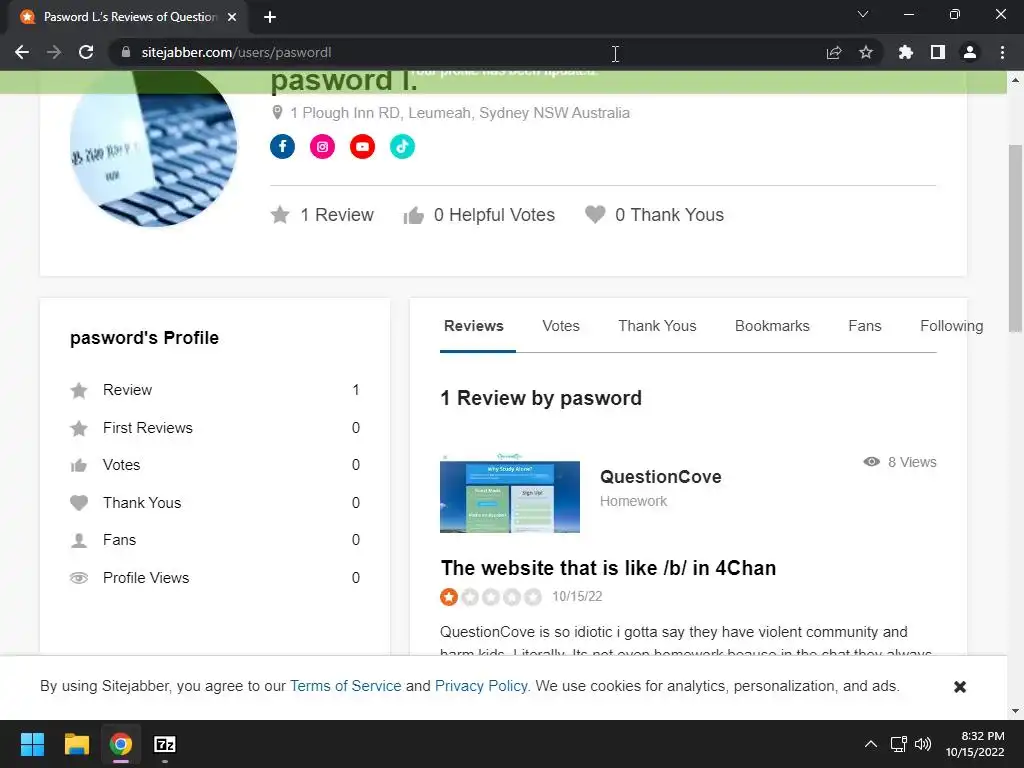The width and height of the screenshot is (1024, 768).
Task: Share this page via address bar share icon
Action: 834,52
